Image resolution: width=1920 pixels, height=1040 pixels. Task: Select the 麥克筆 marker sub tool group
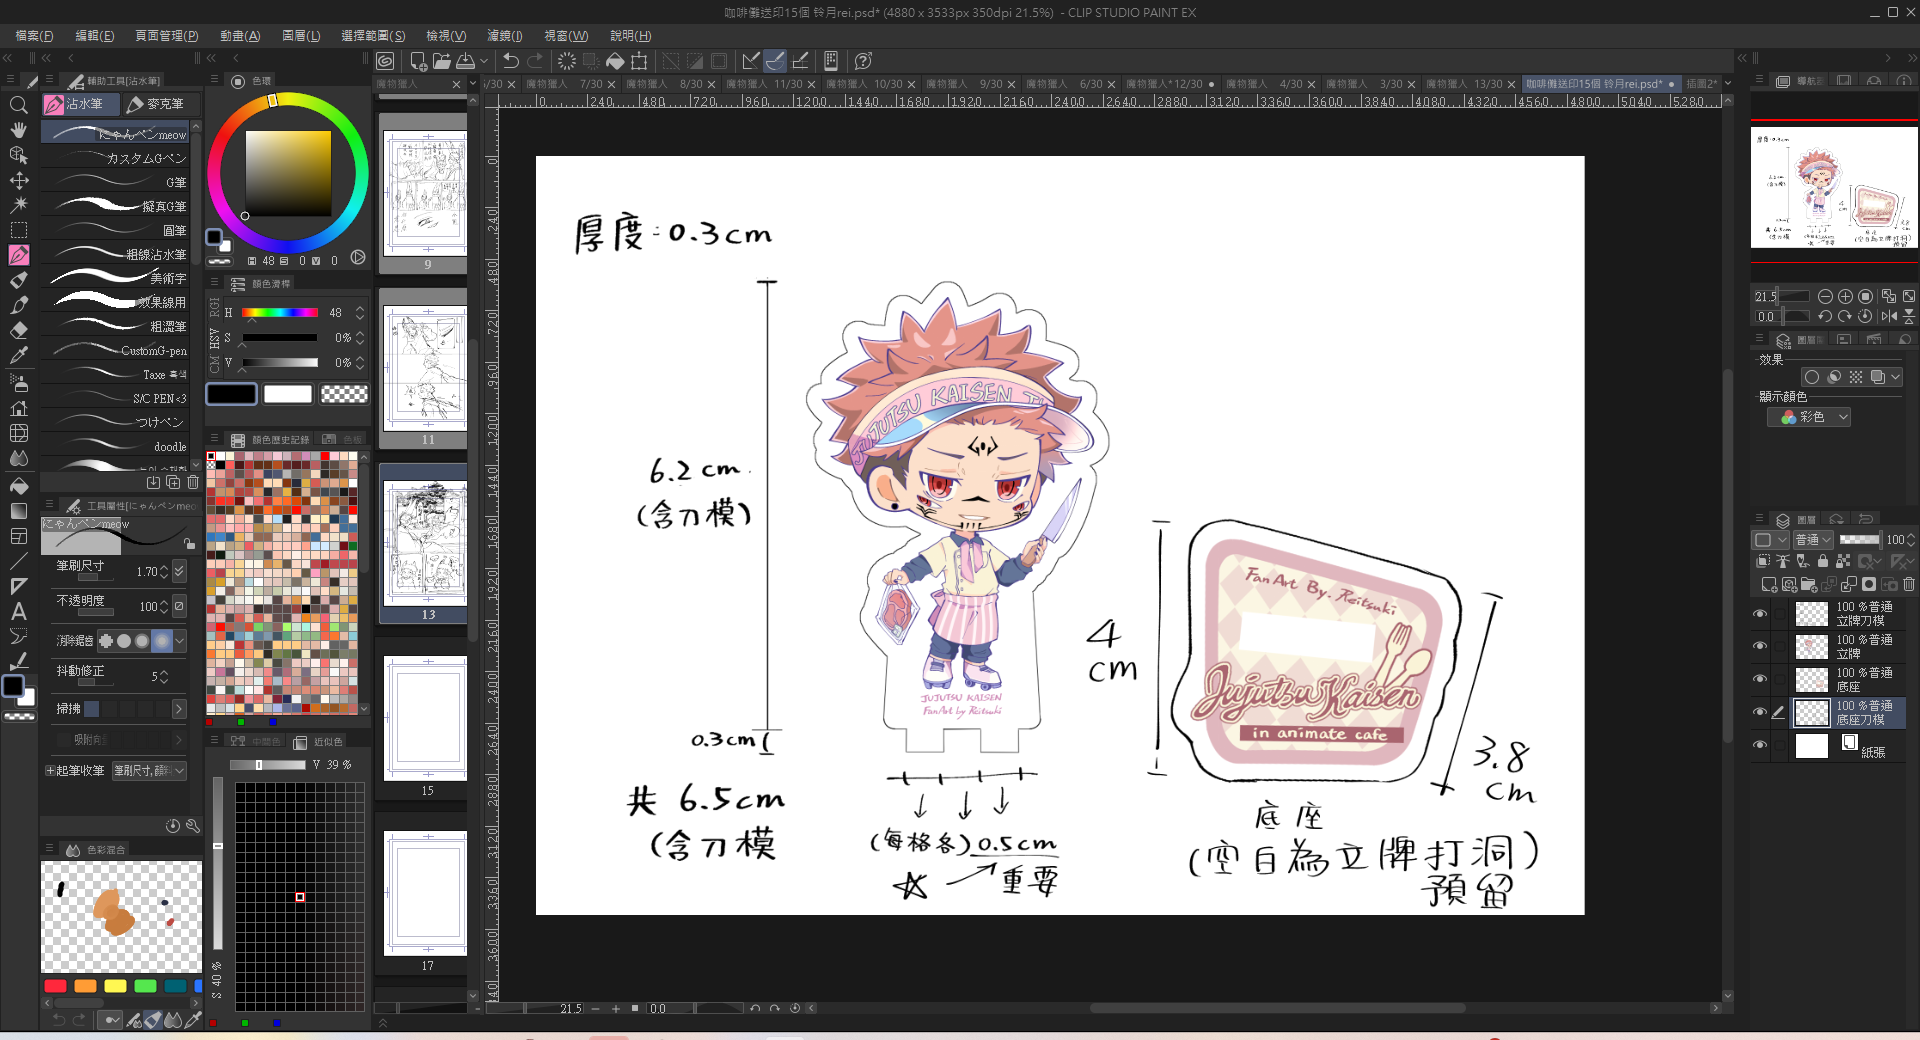tap(161, 104)
